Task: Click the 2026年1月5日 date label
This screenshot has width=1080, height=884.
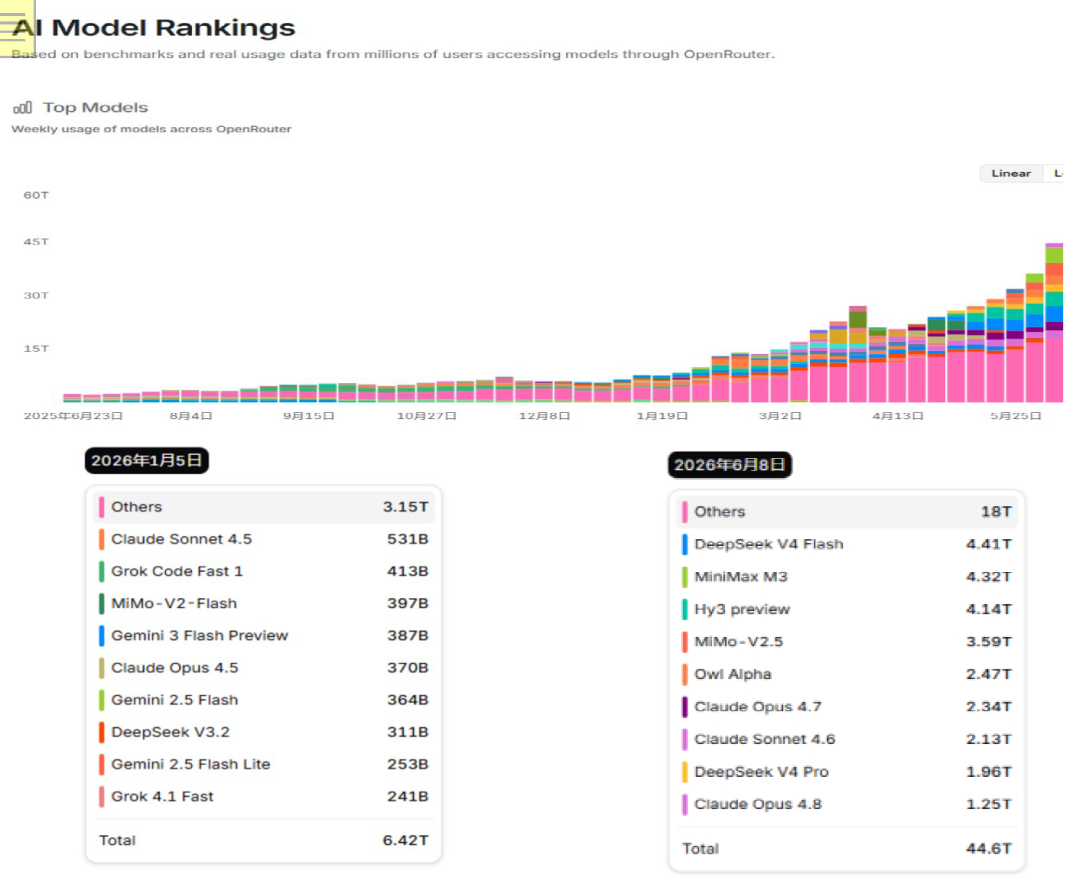Action: coord(147,461)
